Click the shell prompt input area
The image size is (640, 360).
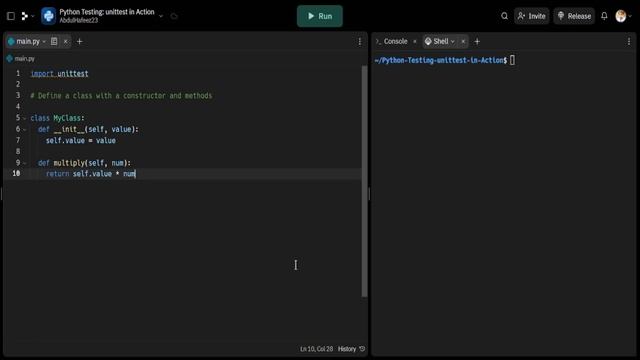click(512, 60)
